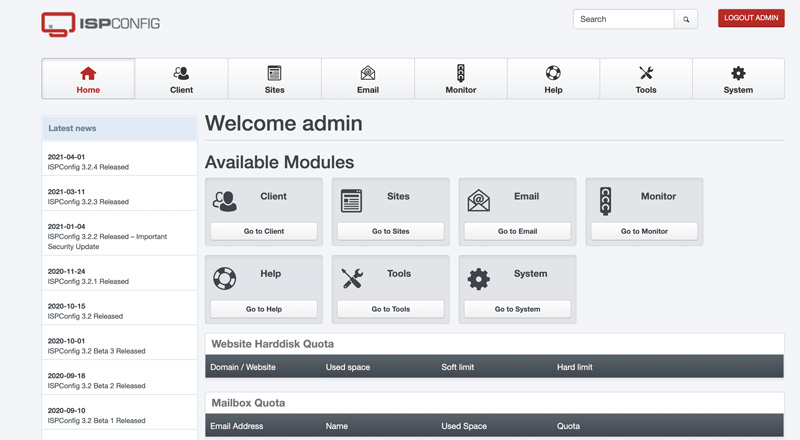This screenshot has height=440, width=800.
Task: Switch to the Client tab label
Action: [x=182, y=90]
